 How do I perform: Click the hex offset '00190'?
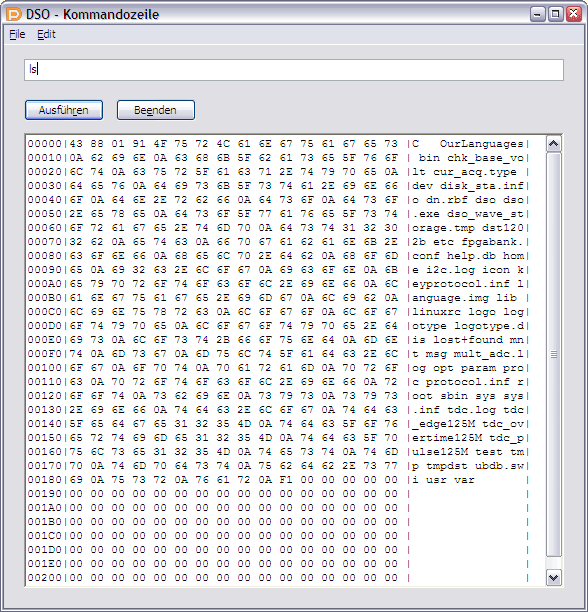coord(44,494)
